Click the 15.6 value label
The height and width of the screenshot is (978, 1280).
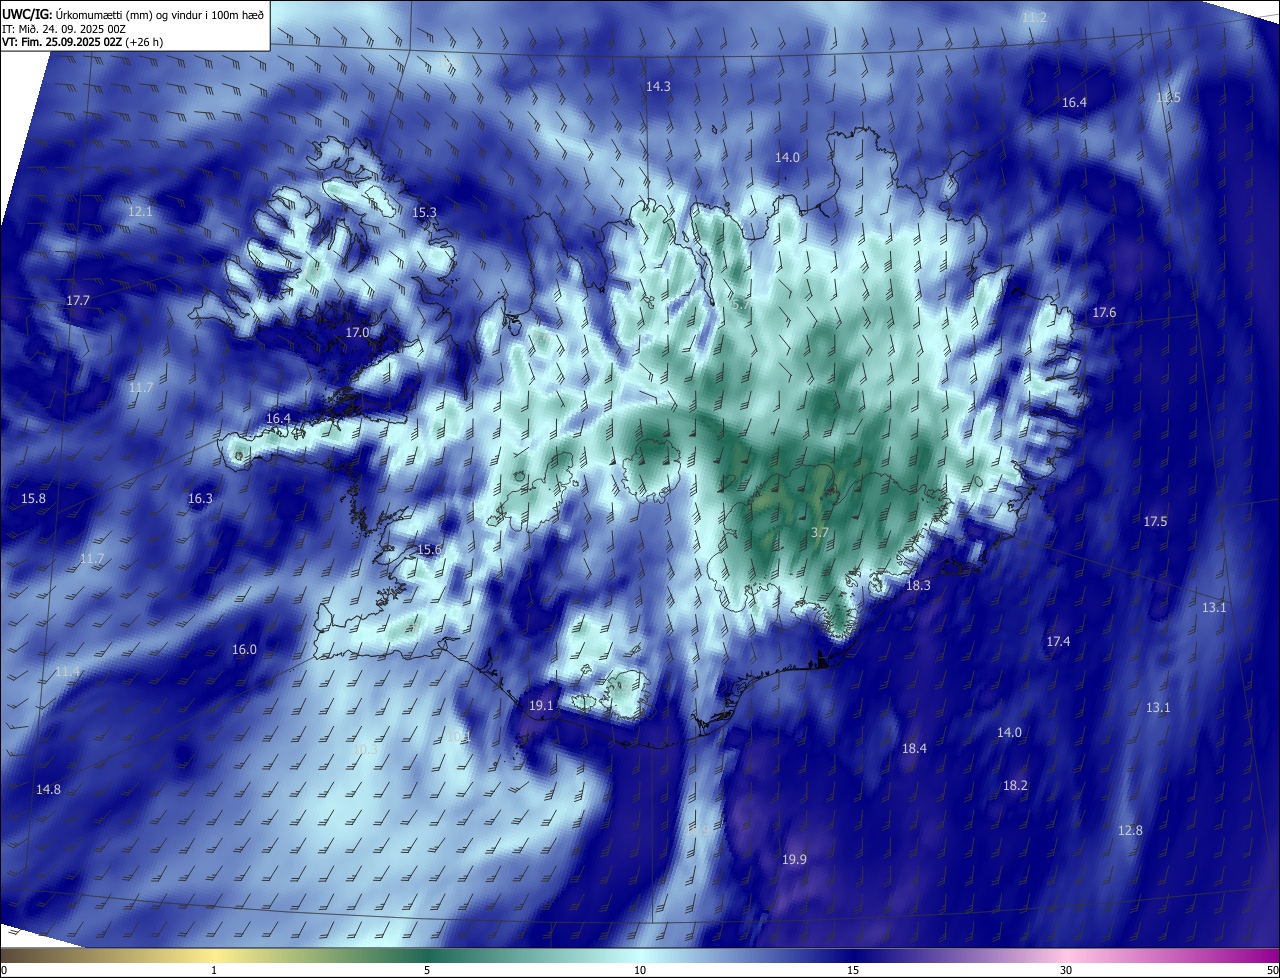pyautogui.click(x=429, y=550)
